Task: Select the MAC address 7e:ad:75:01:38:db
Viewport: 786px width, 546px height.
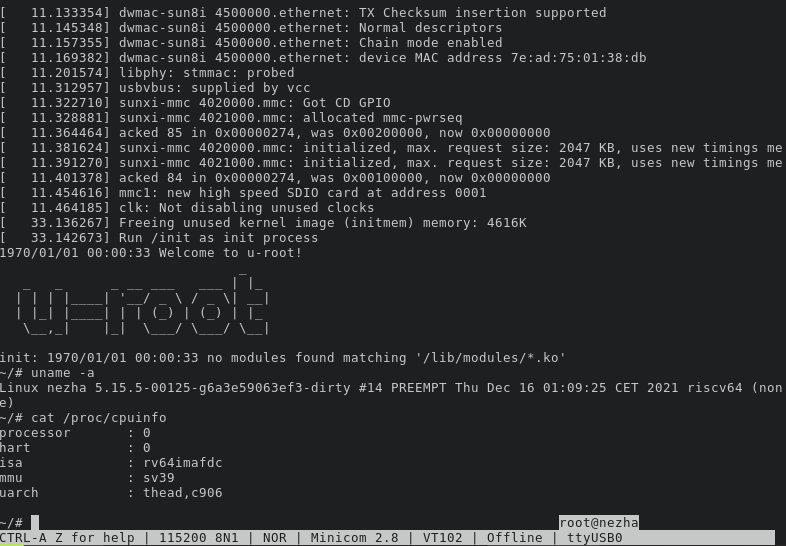Action: point(578,58)
